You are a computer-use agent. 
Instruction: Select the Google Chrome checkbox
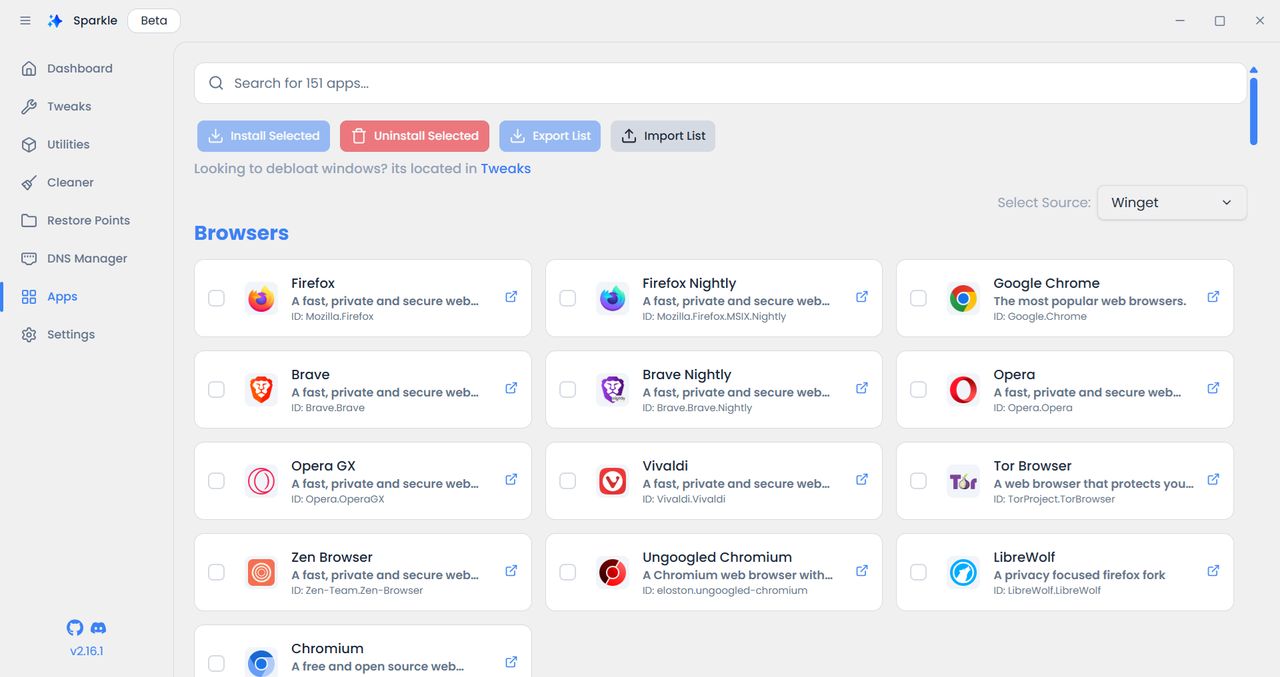[x=918, y=298]
